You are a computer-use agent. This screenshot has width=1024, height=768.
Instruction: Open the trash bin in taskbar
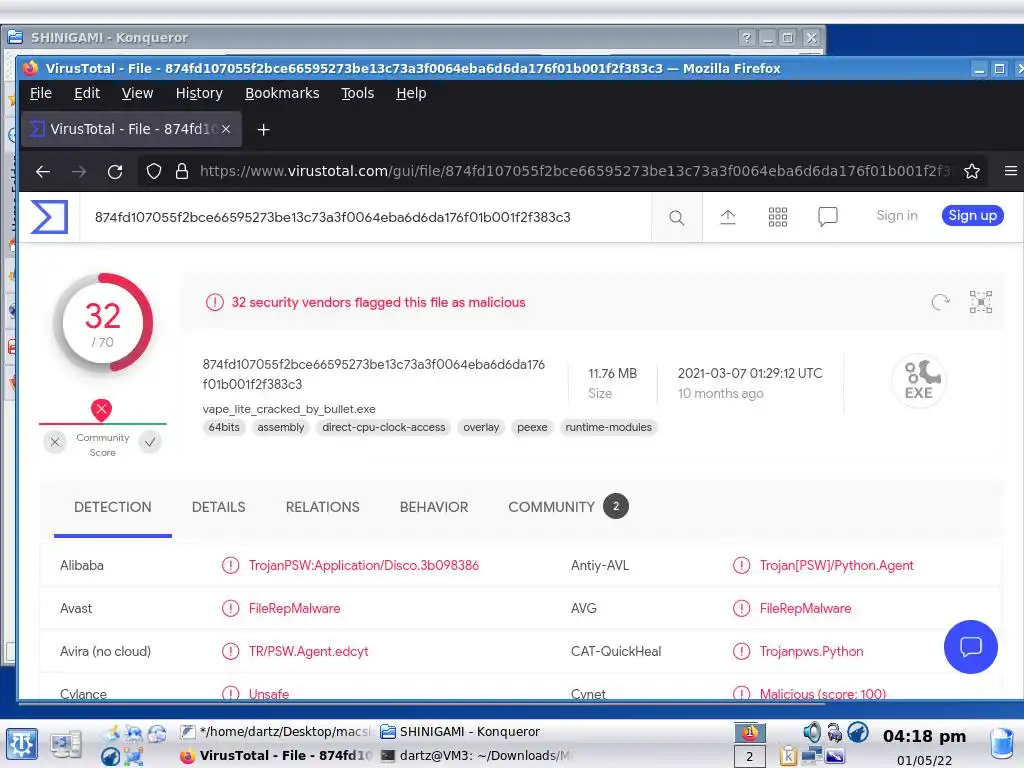pyautogui.click(x=1002, y=744)
